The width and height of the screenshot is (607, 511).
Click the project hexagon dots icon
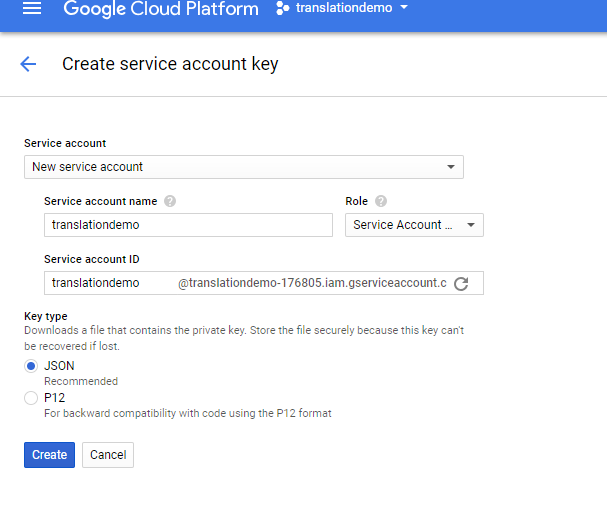coord(282,9)
